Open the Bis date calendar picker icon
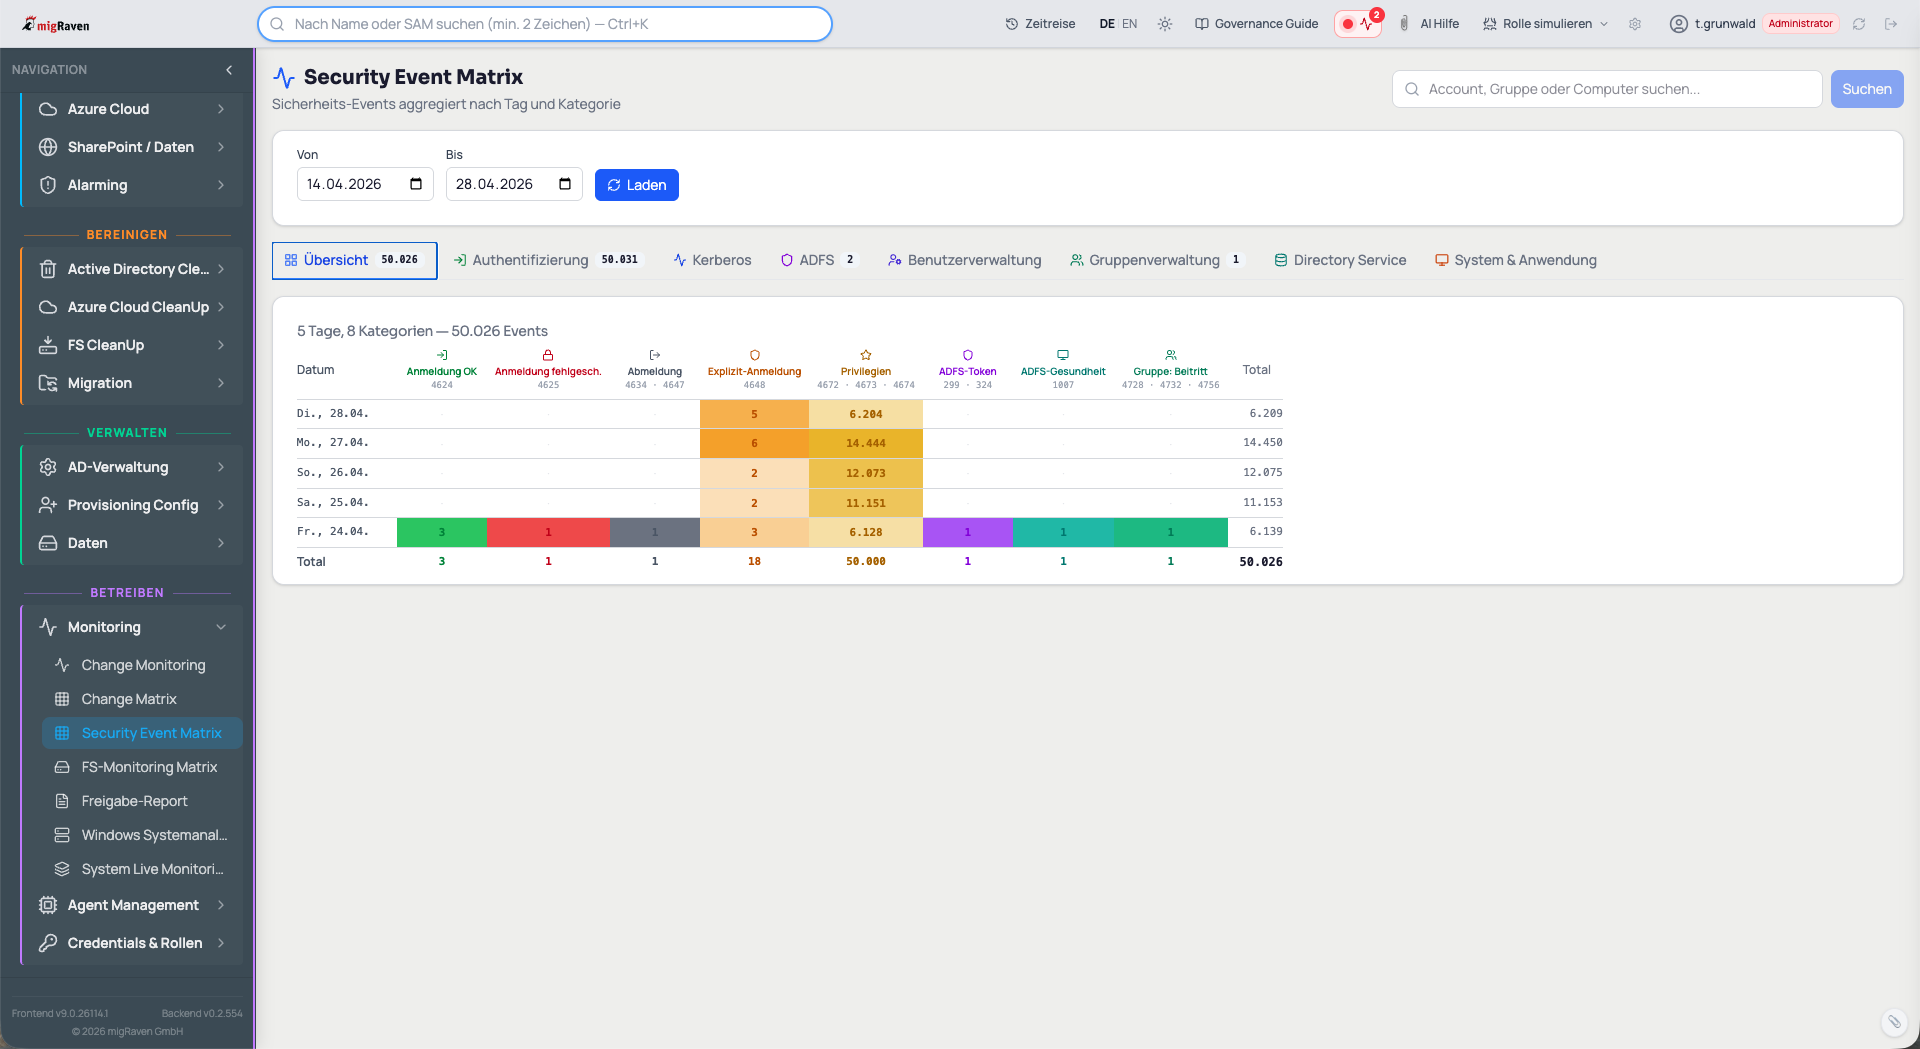Viewport: 1920px width, 1049px height. click(565, 184)
